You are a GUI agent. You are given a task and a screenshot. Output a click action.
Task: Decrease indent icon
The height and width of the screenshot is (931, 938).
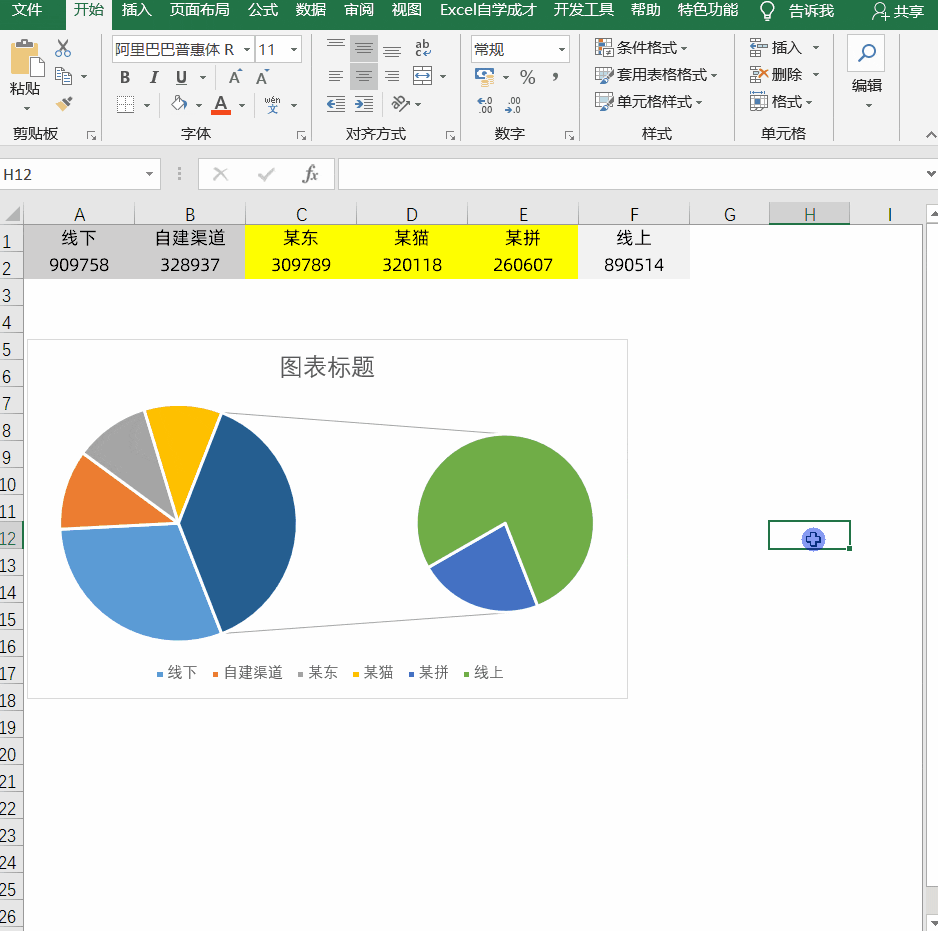[x=336, y=104]
